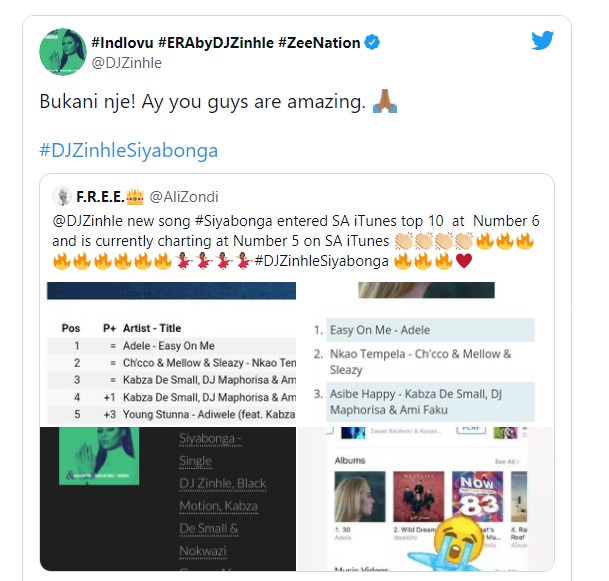Click the Westlife Wild Dreams album cover
Image resolution: width=609 pixels, height=581 pixels.
tap(419, 496)
